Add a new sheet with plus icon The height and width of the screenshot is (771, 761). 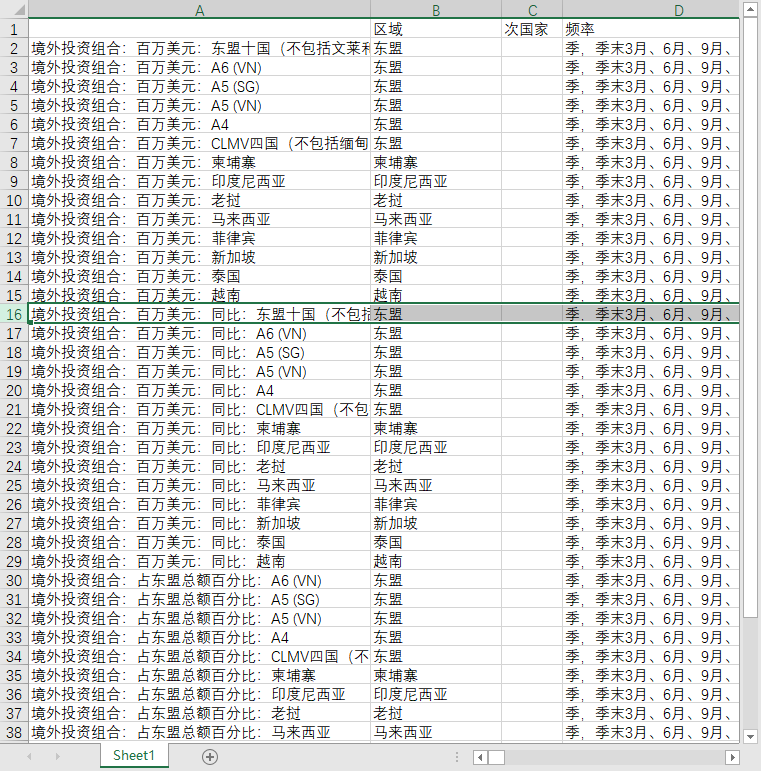click(x=210, y=757)
